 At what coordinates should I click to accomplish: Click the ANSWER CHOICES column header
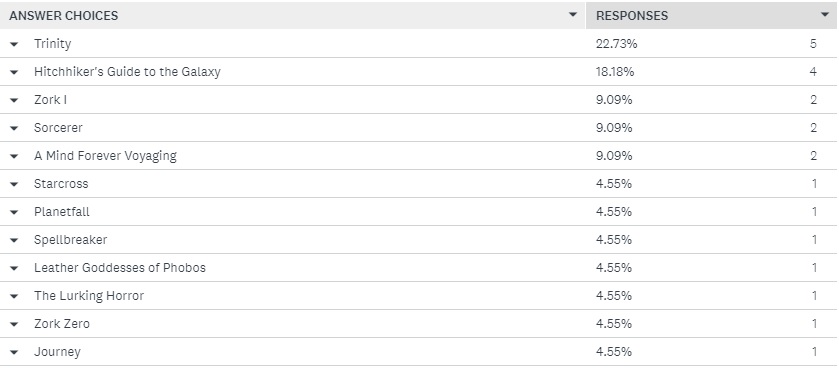(x=64, y=16)
